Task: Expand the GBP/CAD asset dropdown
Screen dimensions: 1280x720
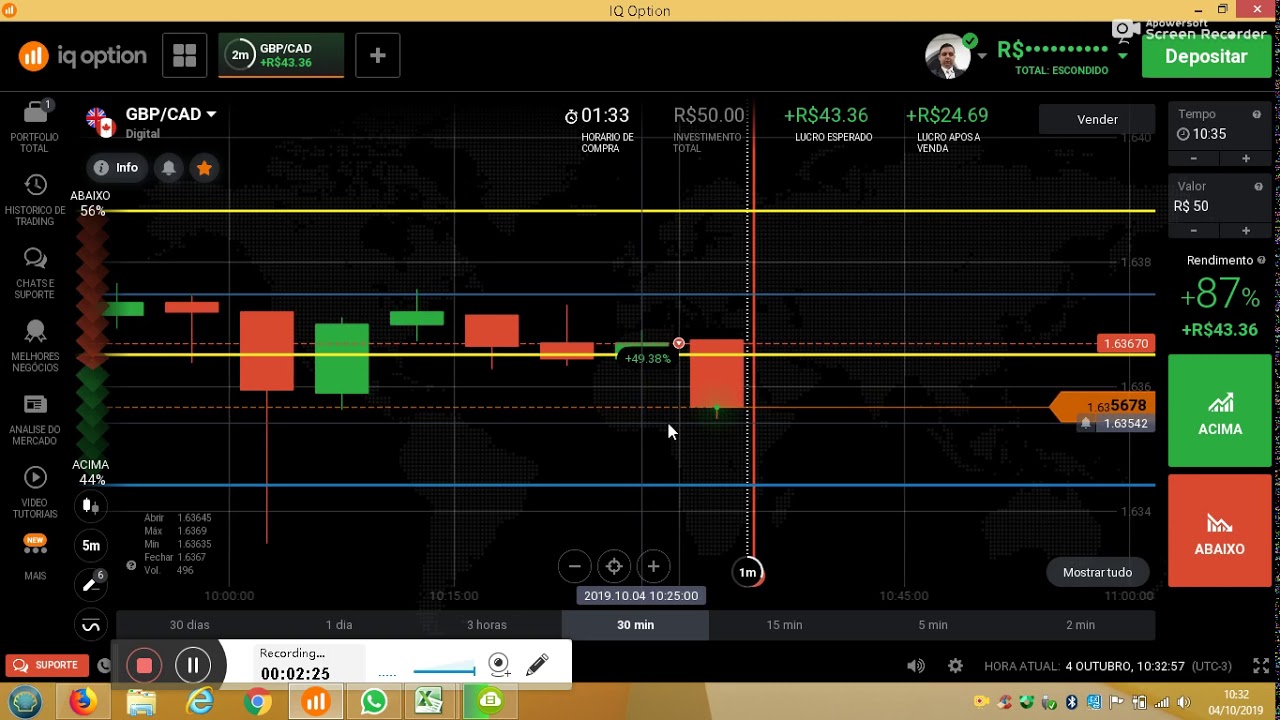Action: [x=211, y=114]
